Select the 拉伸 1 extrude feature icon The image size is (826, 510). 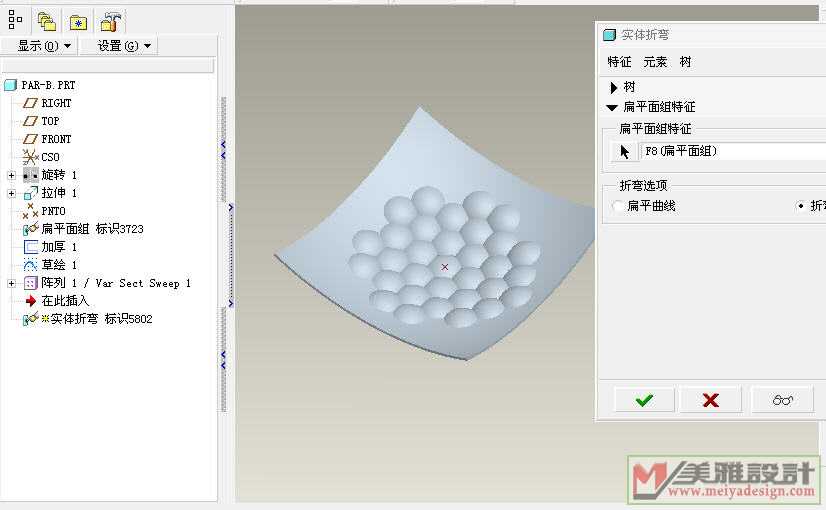31,193
